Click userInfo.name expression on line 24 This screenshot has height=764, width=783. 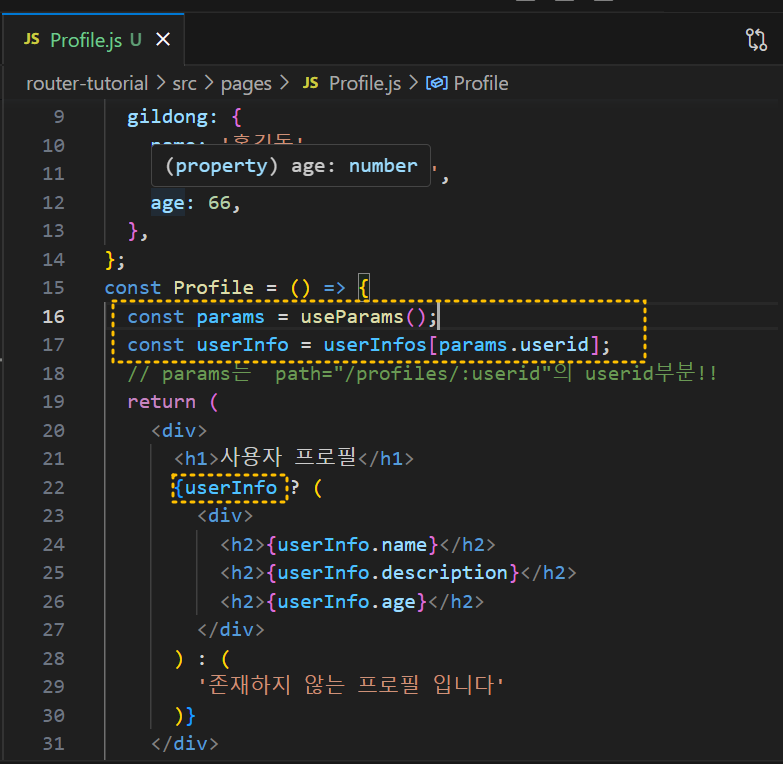pos(353,545)
